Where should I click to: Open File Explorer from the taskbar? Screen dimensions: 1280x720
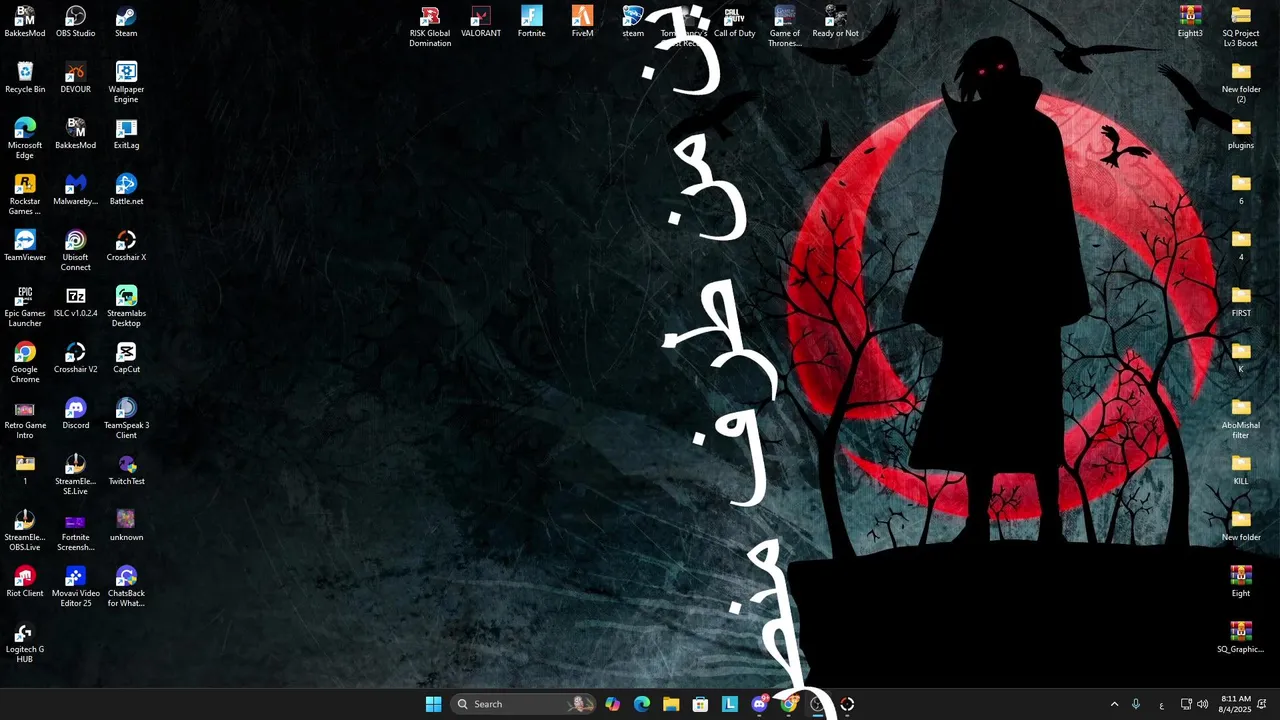671,704
